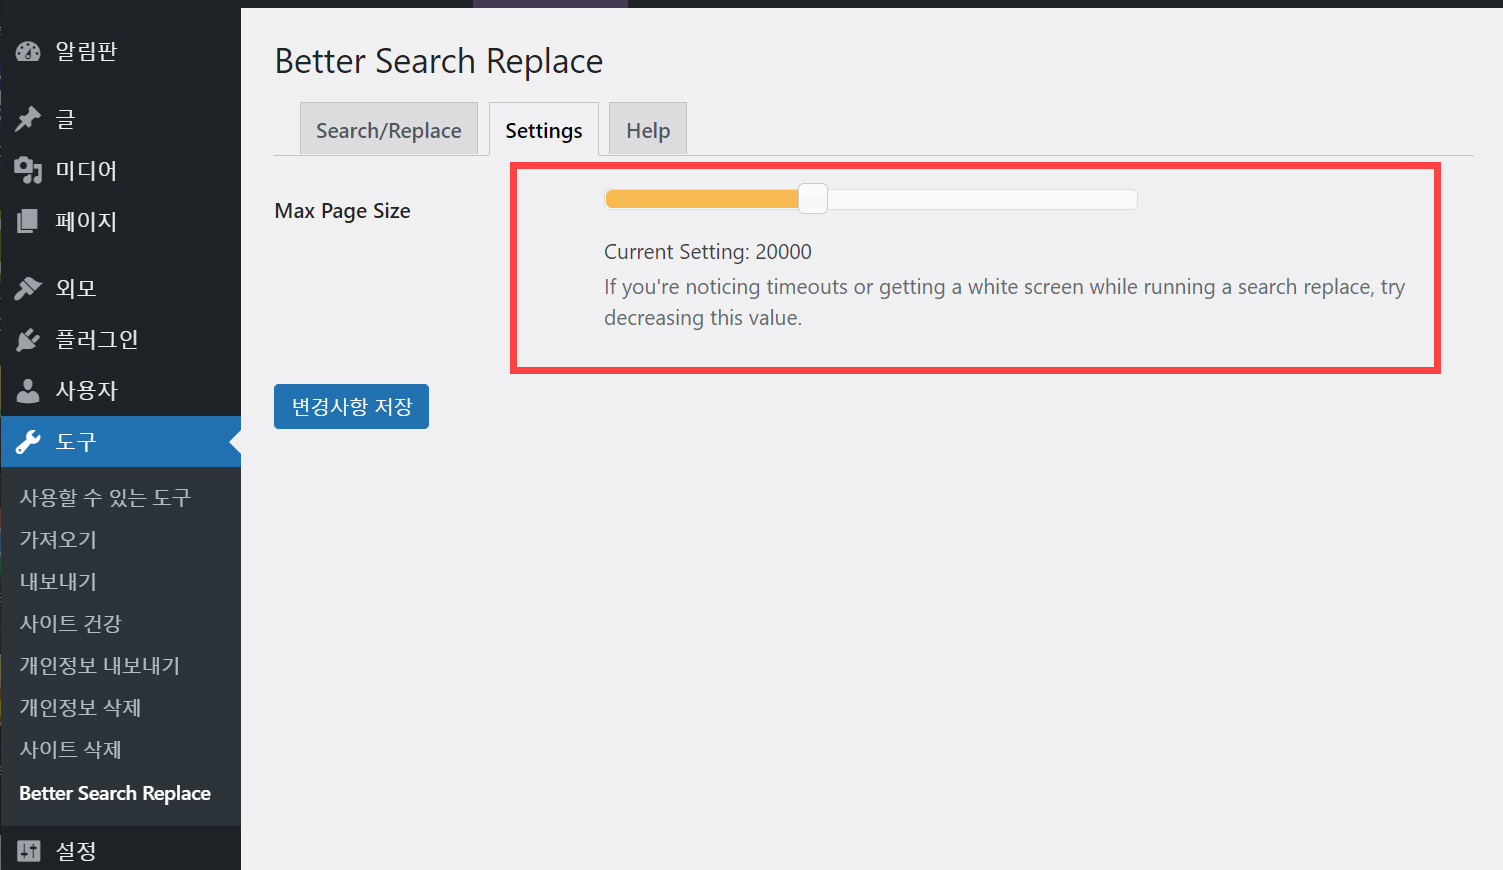Image resolution: width=1503 pixels, height=870 pixels.
Task: Click the Better Search Replace page heading
Action: tap(439, 61)
